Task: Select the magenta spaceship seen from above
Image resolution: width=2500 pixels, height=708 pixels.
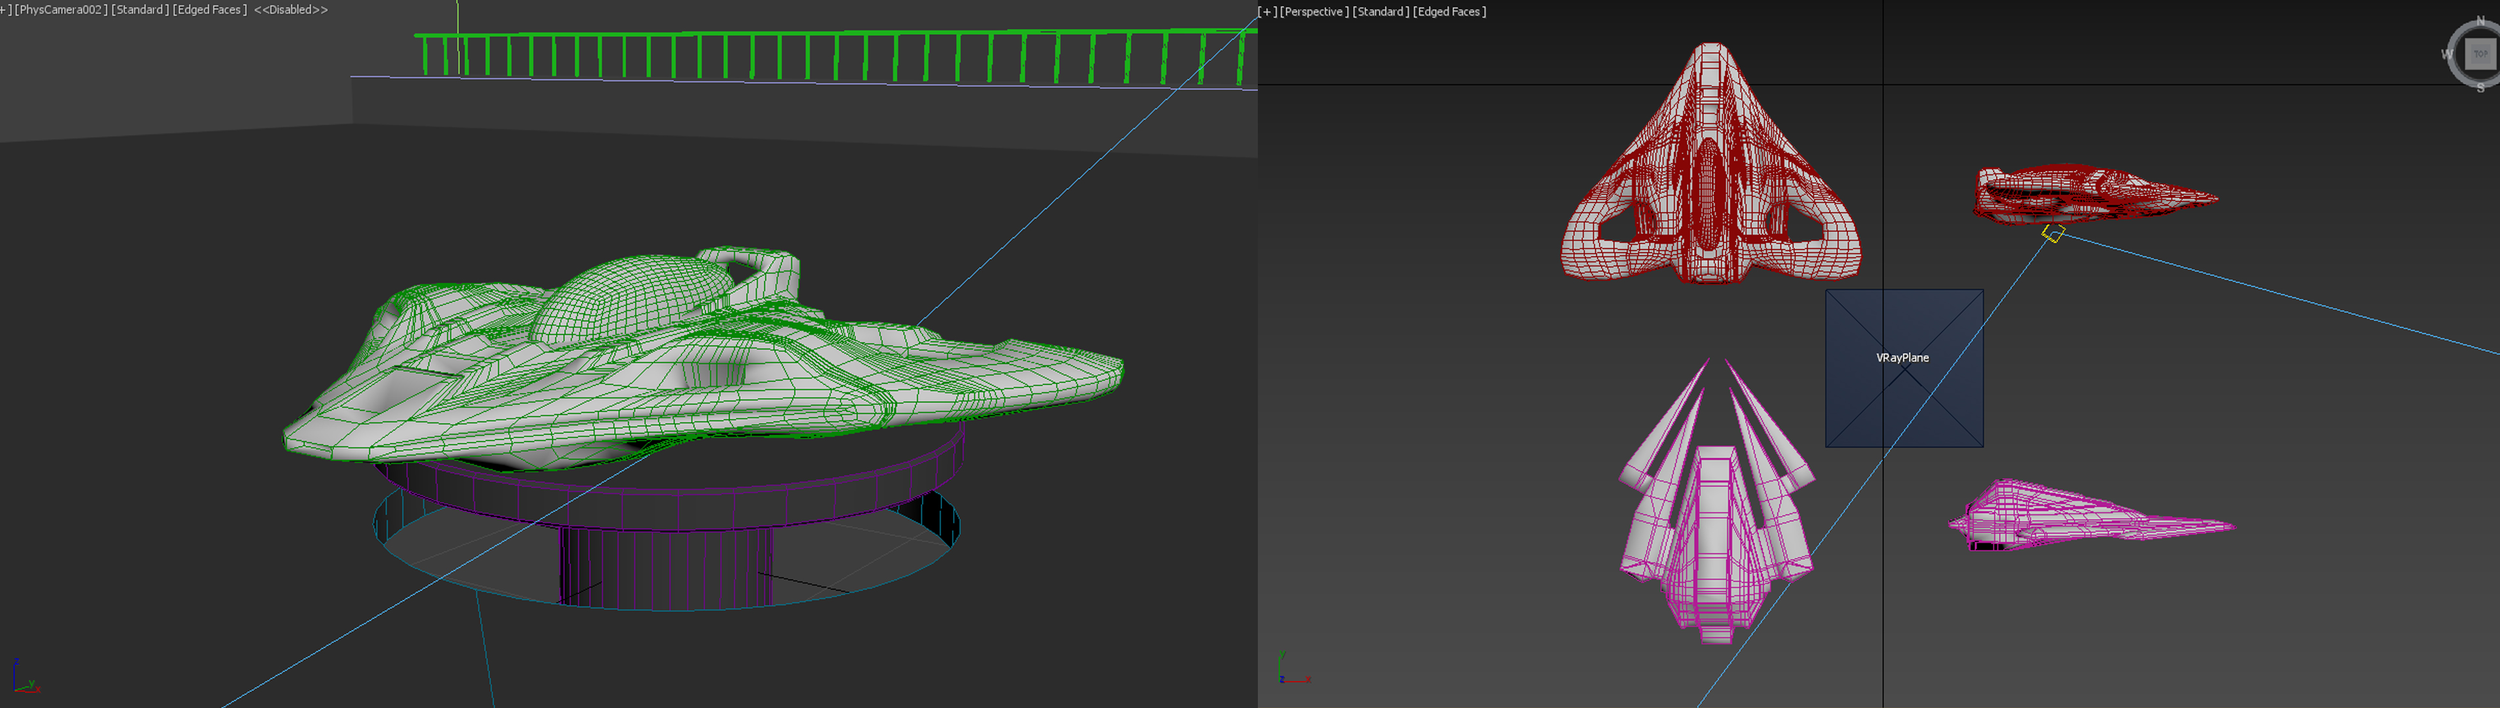Action: pos(1716,500)
